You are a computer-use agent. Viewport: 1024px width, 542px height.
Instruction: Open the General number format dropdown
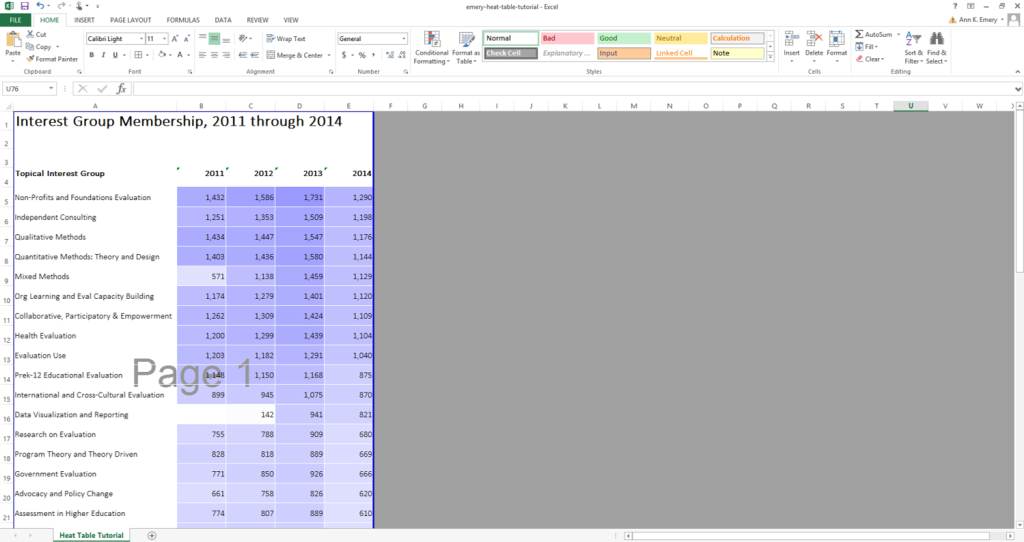tap(404, 39)
